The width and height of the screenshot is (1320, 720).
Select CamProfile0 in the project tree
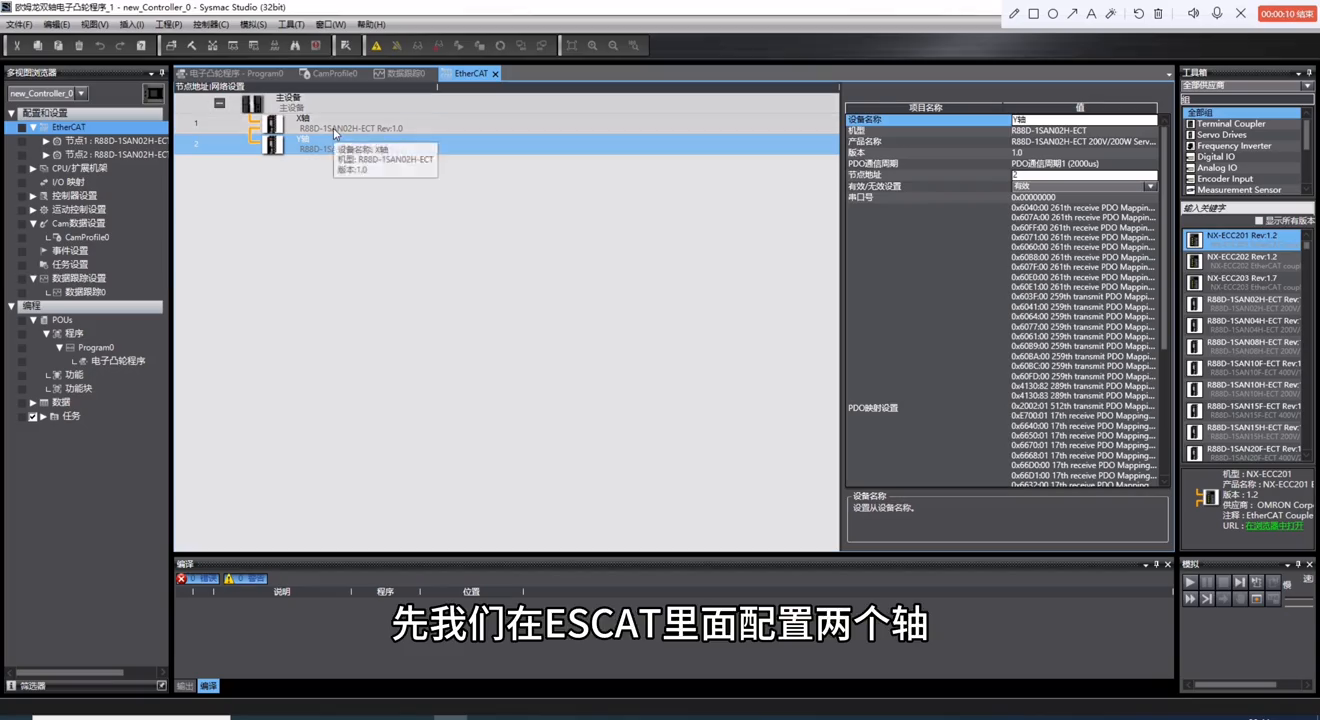pos(87,238)
